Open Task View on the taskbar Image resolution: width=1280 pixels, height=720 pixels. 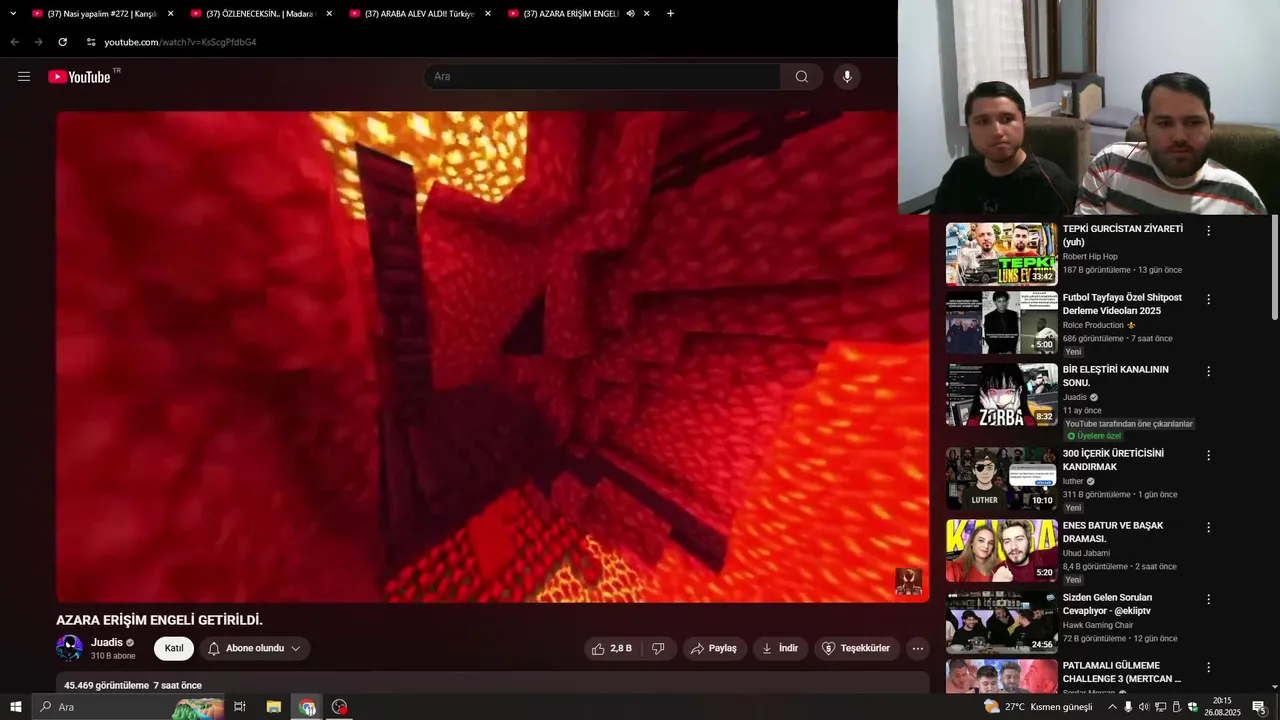[x=240, y=707]
